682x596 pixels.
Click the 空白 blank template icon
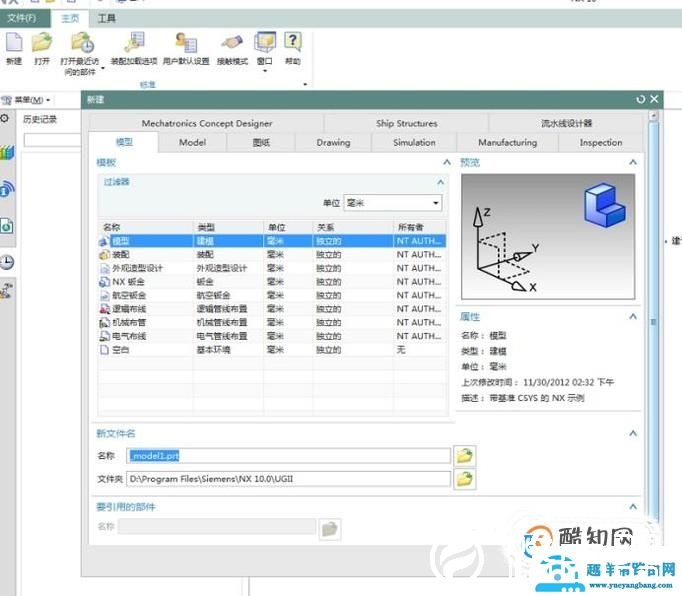click(x=104, y=349)
